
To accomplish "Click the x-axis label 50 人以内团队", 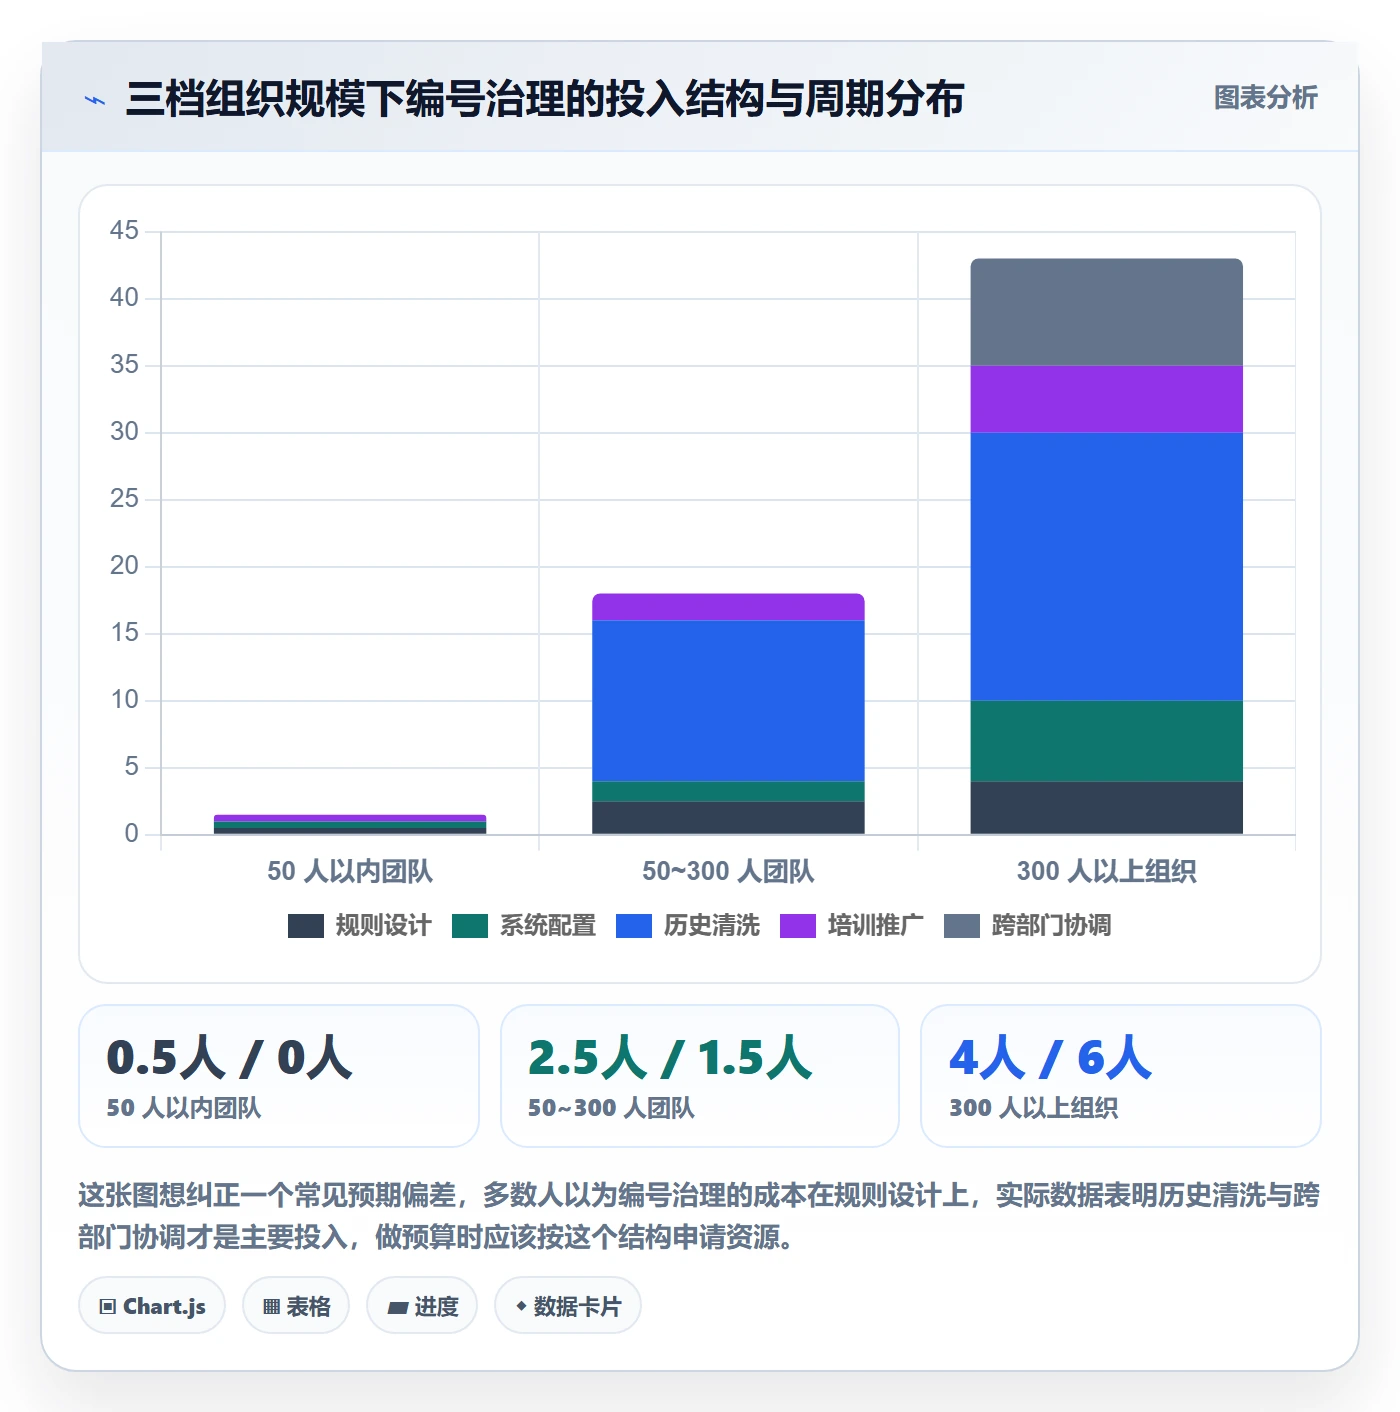I will point(350,871).
